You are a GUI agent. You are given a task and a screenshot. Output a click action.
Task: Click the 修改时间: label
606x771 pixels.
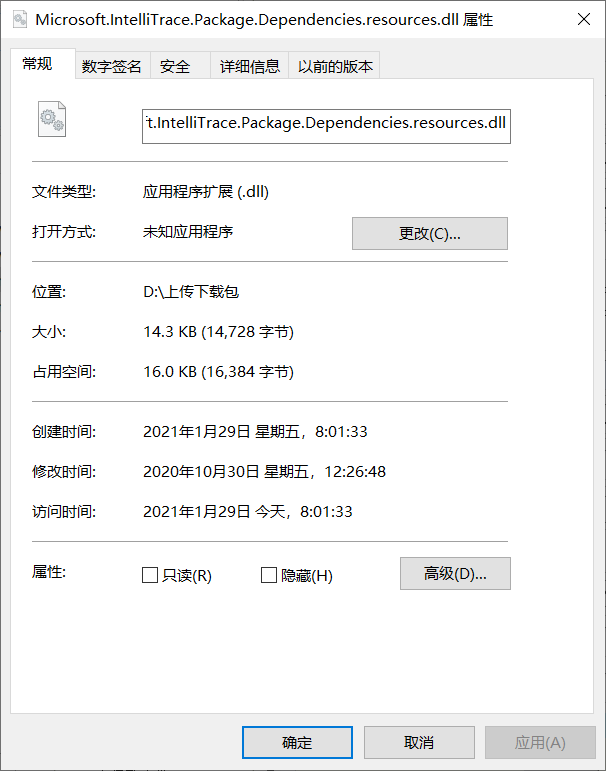coord(64,472)
